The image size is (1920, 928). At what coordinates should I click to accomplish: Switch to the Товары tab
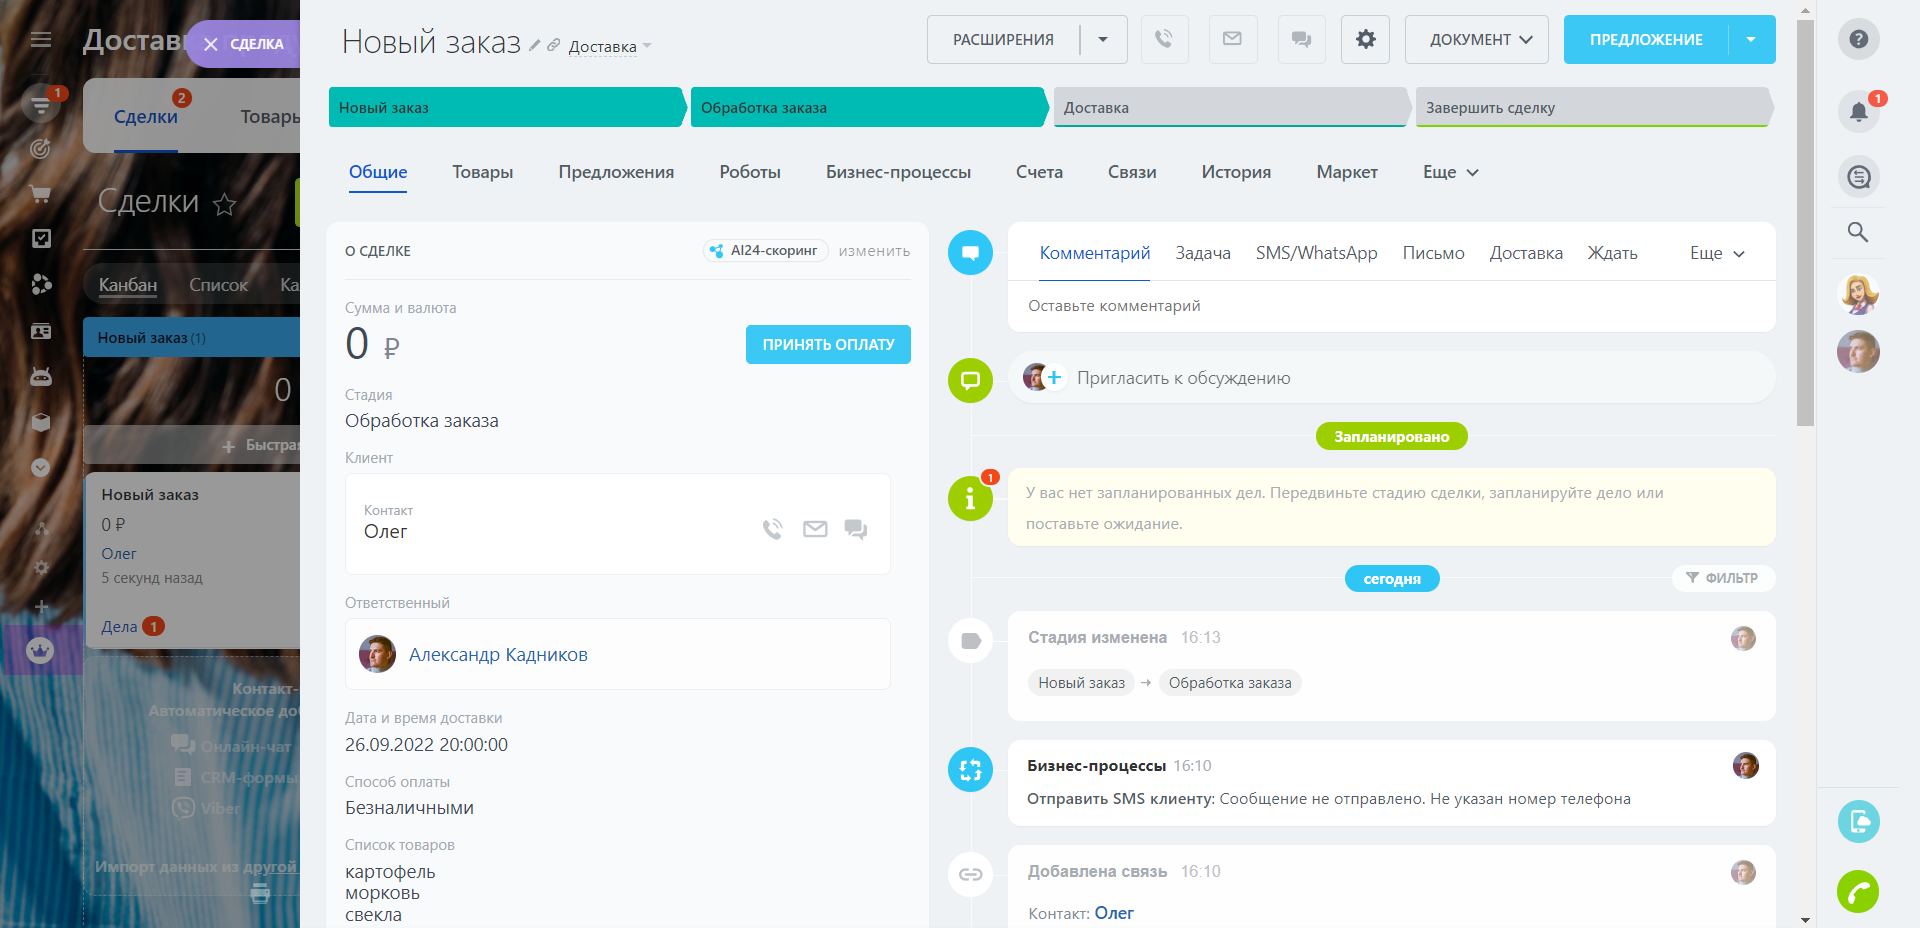(482, 172)
